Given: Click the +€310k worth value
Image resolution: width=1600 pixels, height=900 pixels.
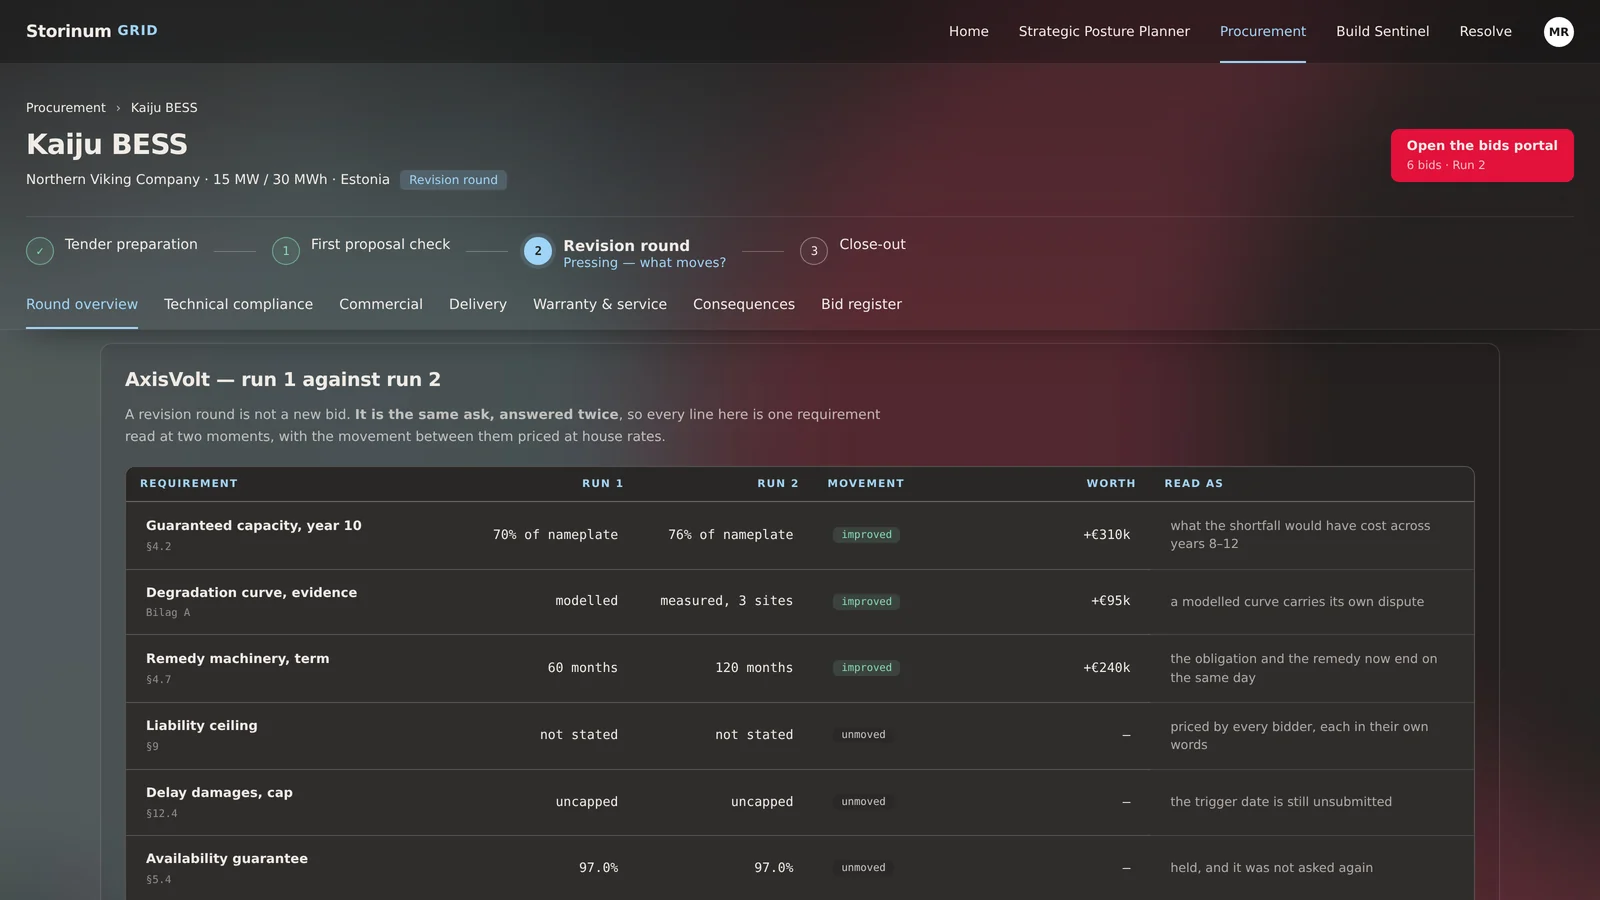Looking at the screenshot, I should click(x=1106, y=535).
